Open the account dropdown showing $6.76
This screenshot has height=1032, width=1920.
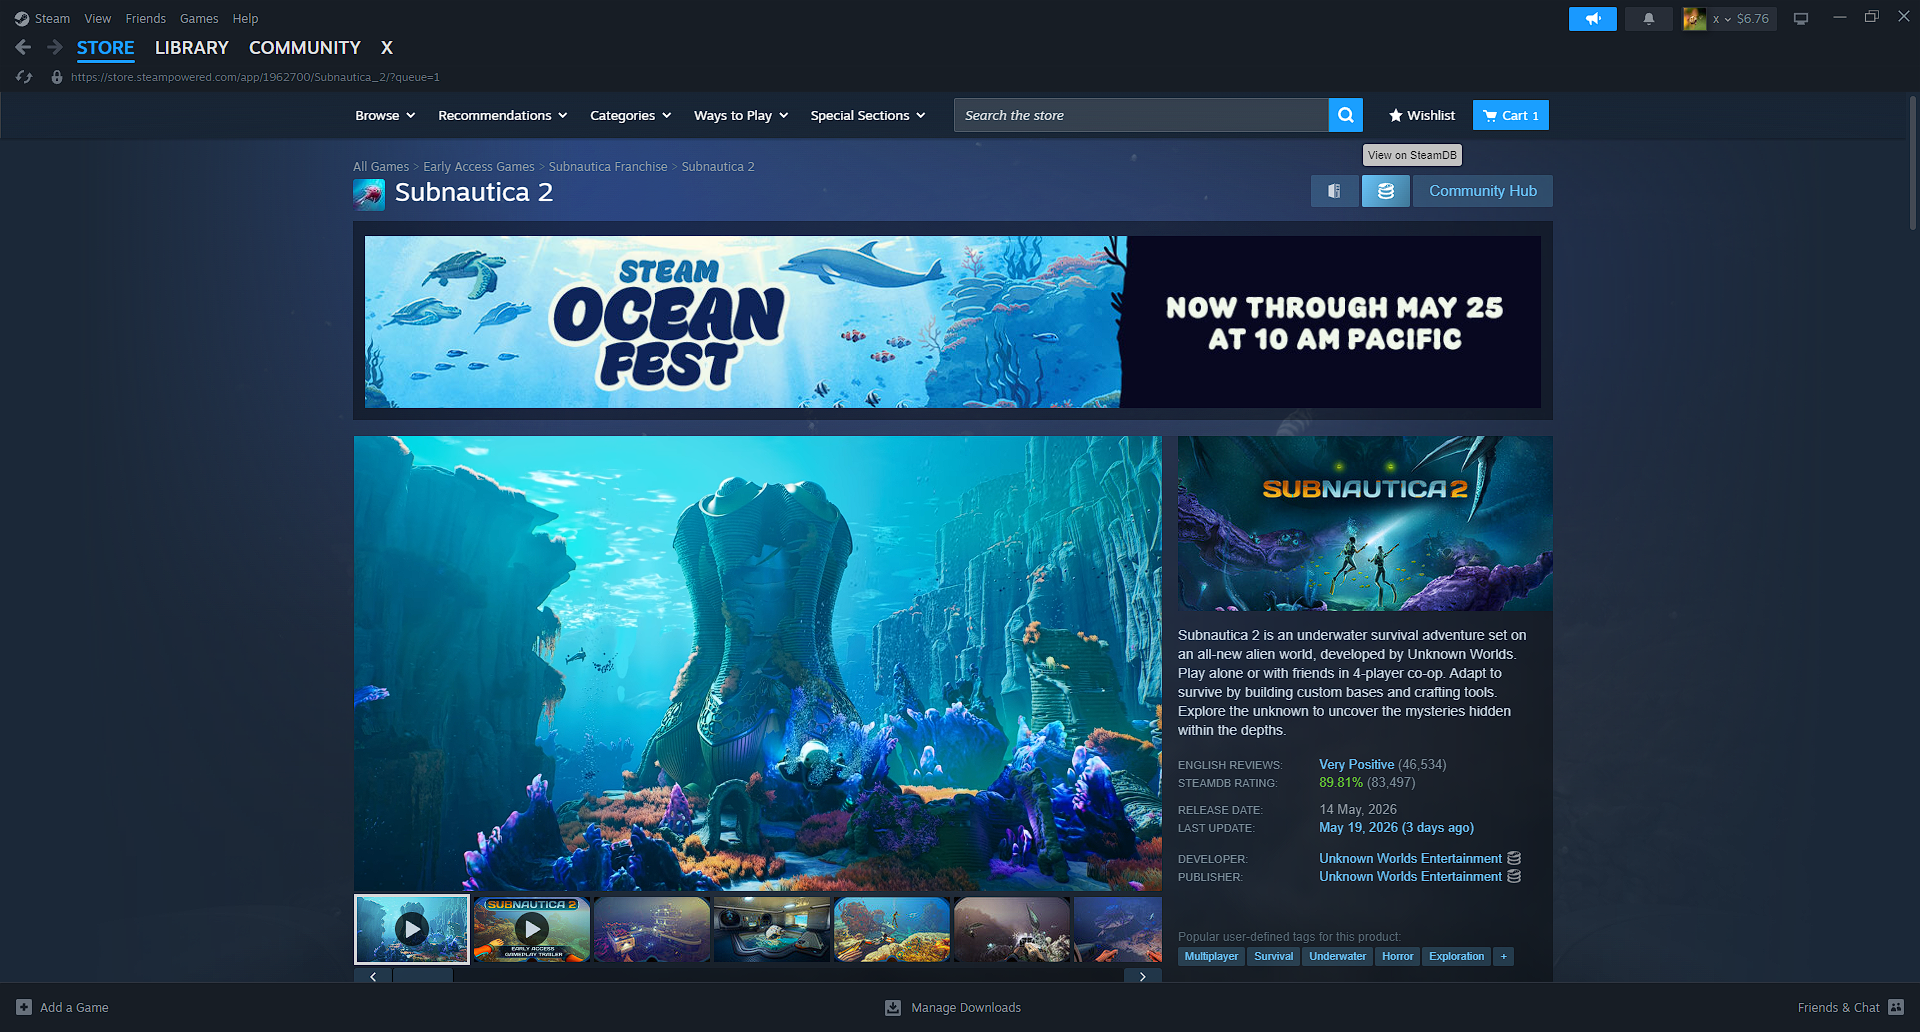coord(1741,18)
